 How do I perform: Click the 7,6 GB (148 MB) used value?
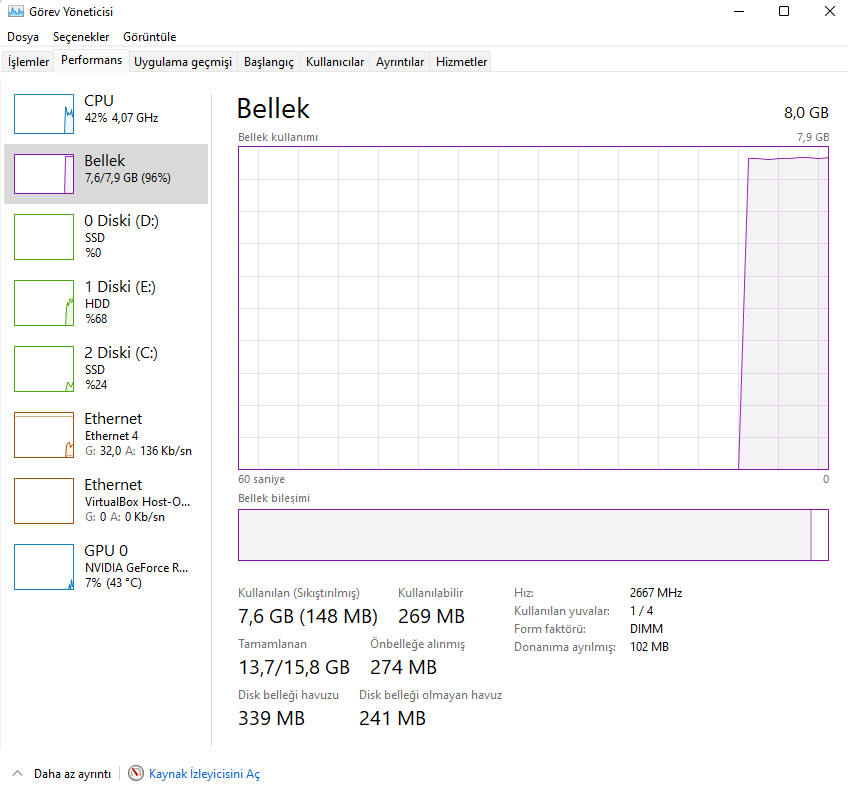click(308, 616)
